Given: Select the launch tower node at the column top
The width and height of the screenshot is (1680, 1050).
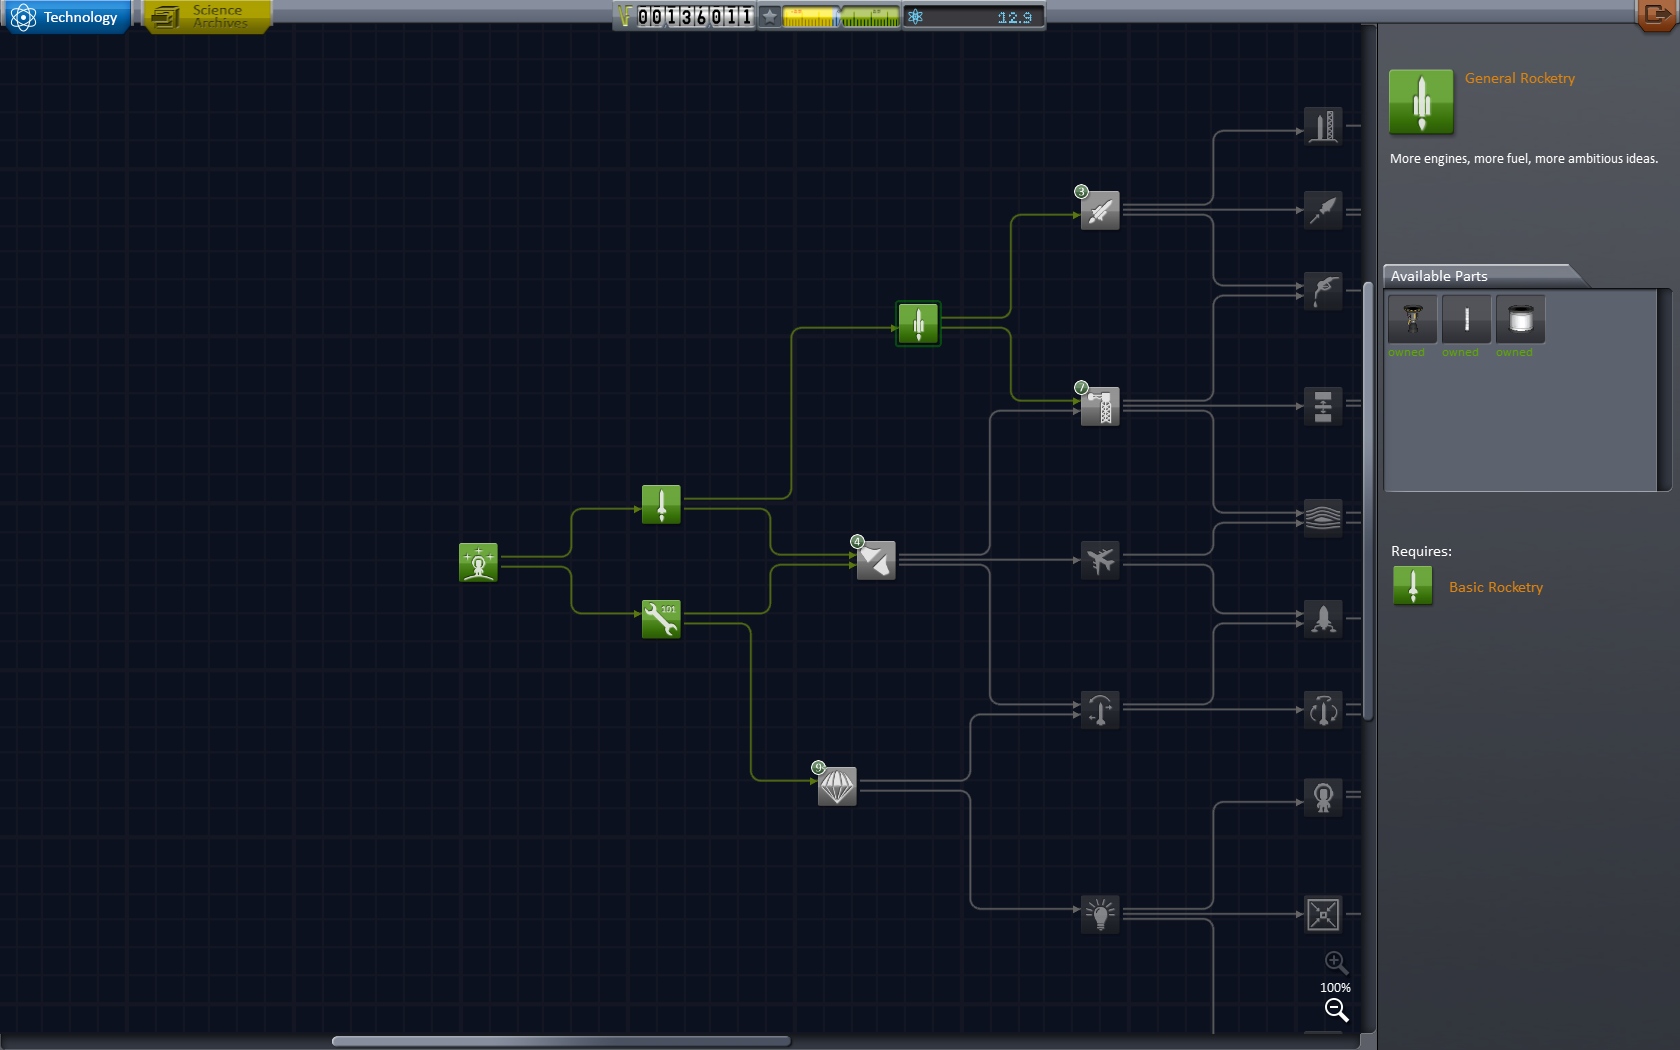Looking at the screenshot, I should (x=1323, y=127).
